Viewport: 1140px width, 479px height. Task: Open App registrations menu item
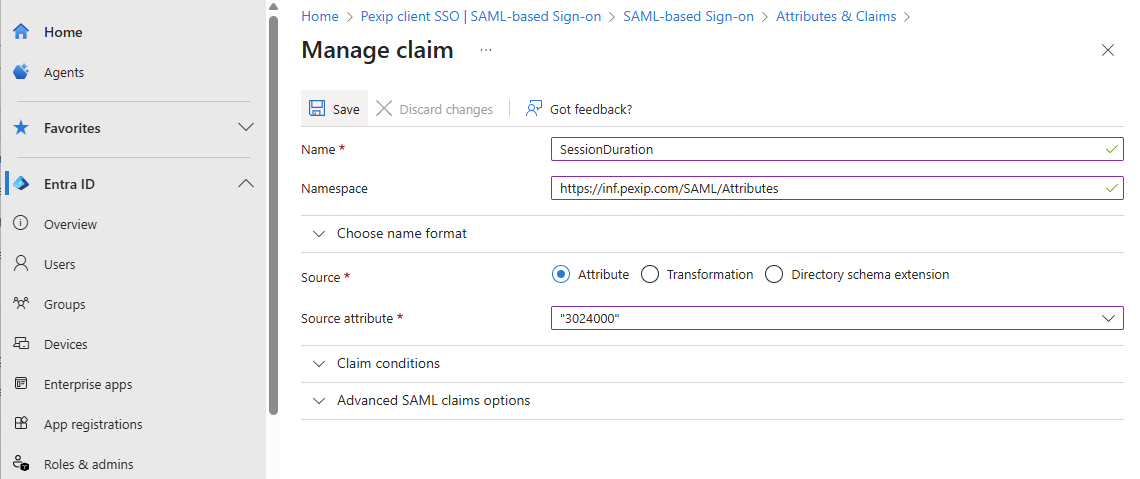click(93, 424)
